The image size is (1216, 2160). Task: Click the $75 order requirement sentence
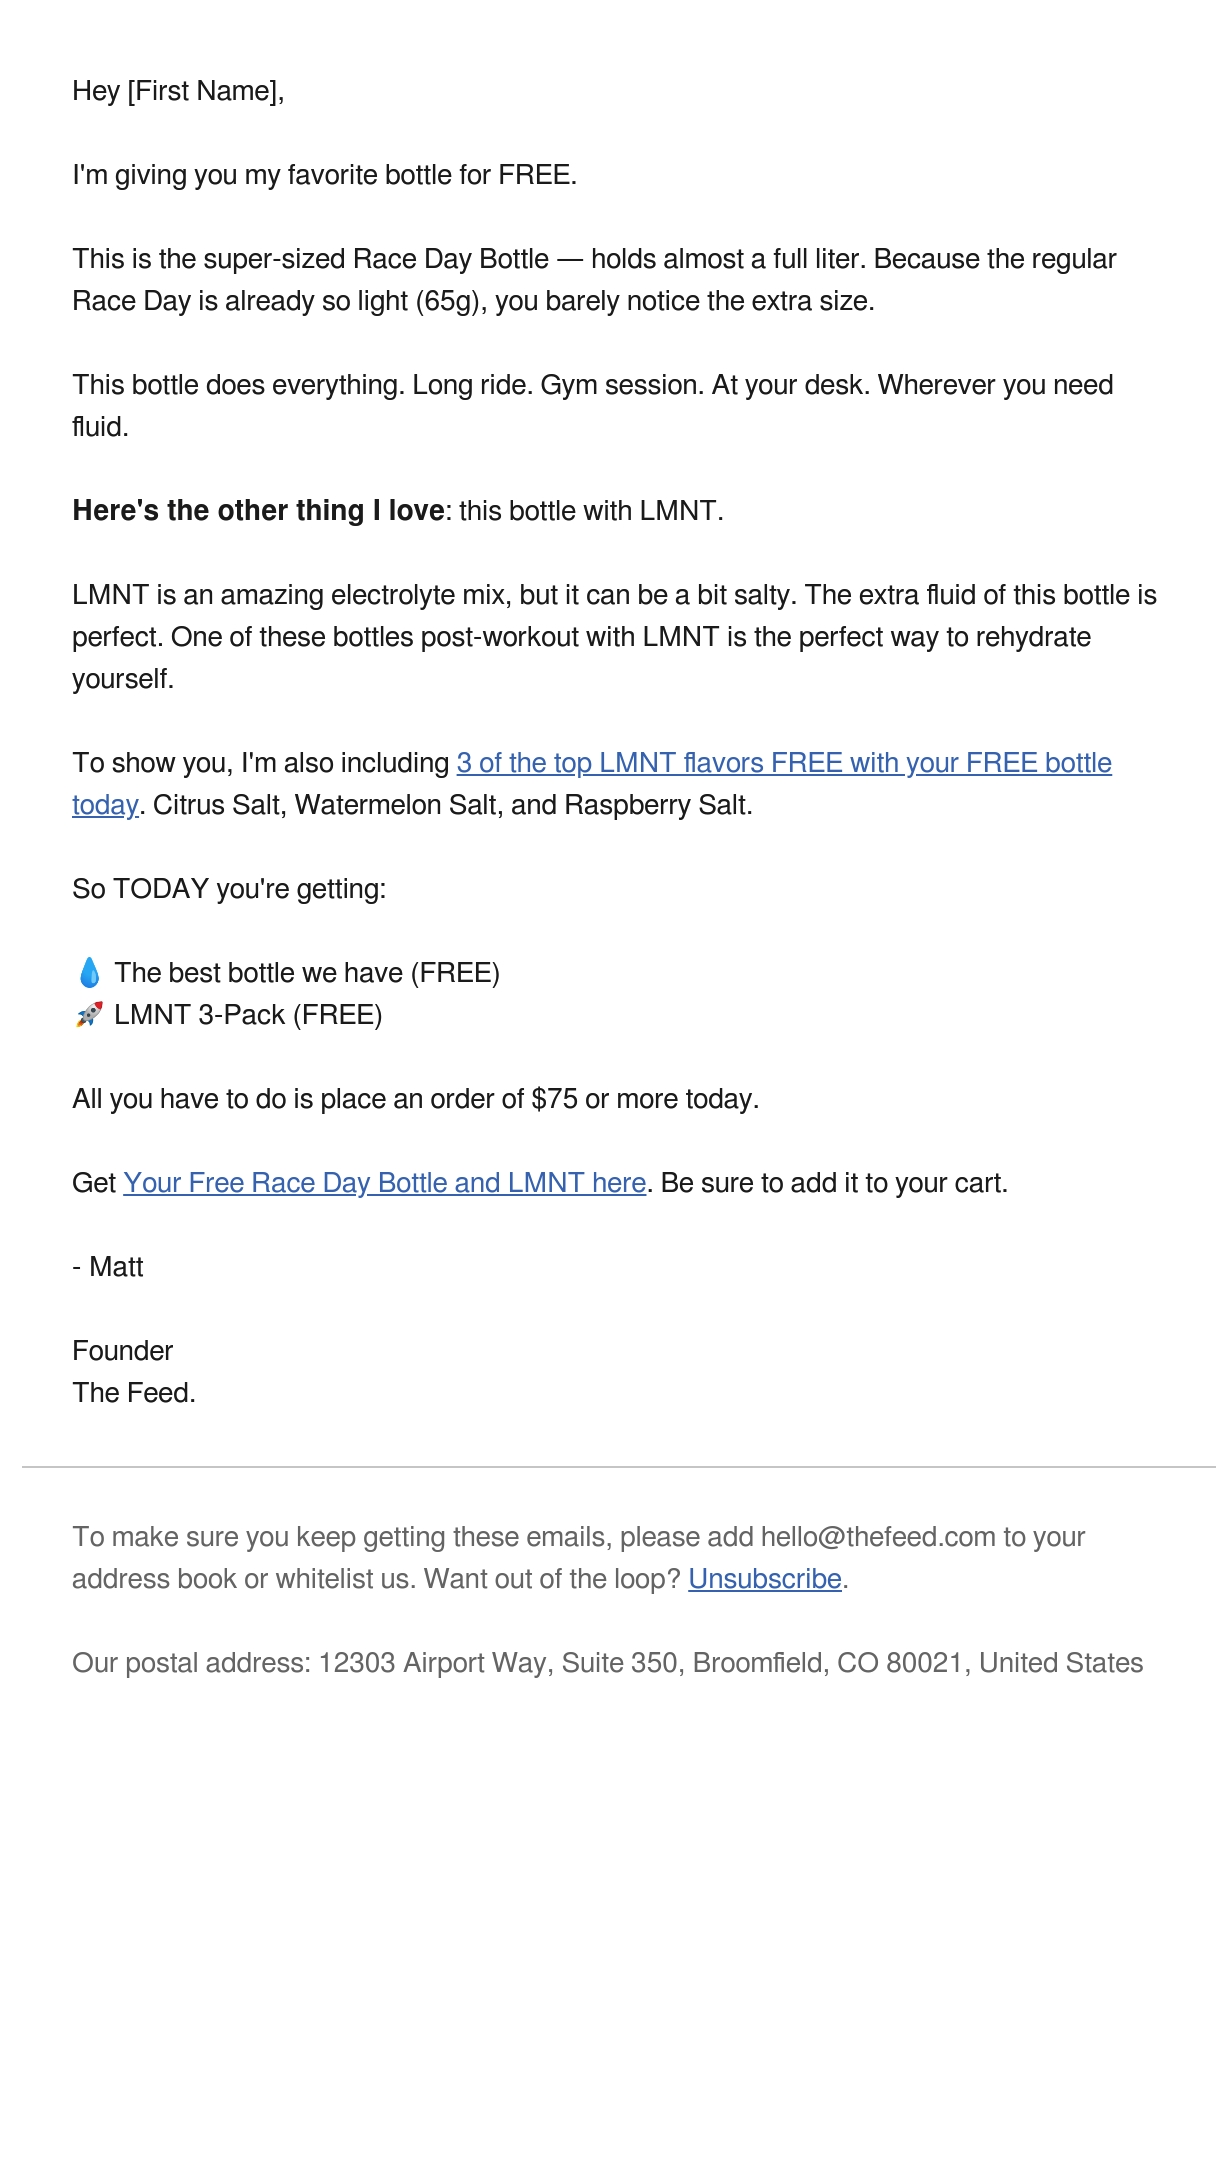416,1099
